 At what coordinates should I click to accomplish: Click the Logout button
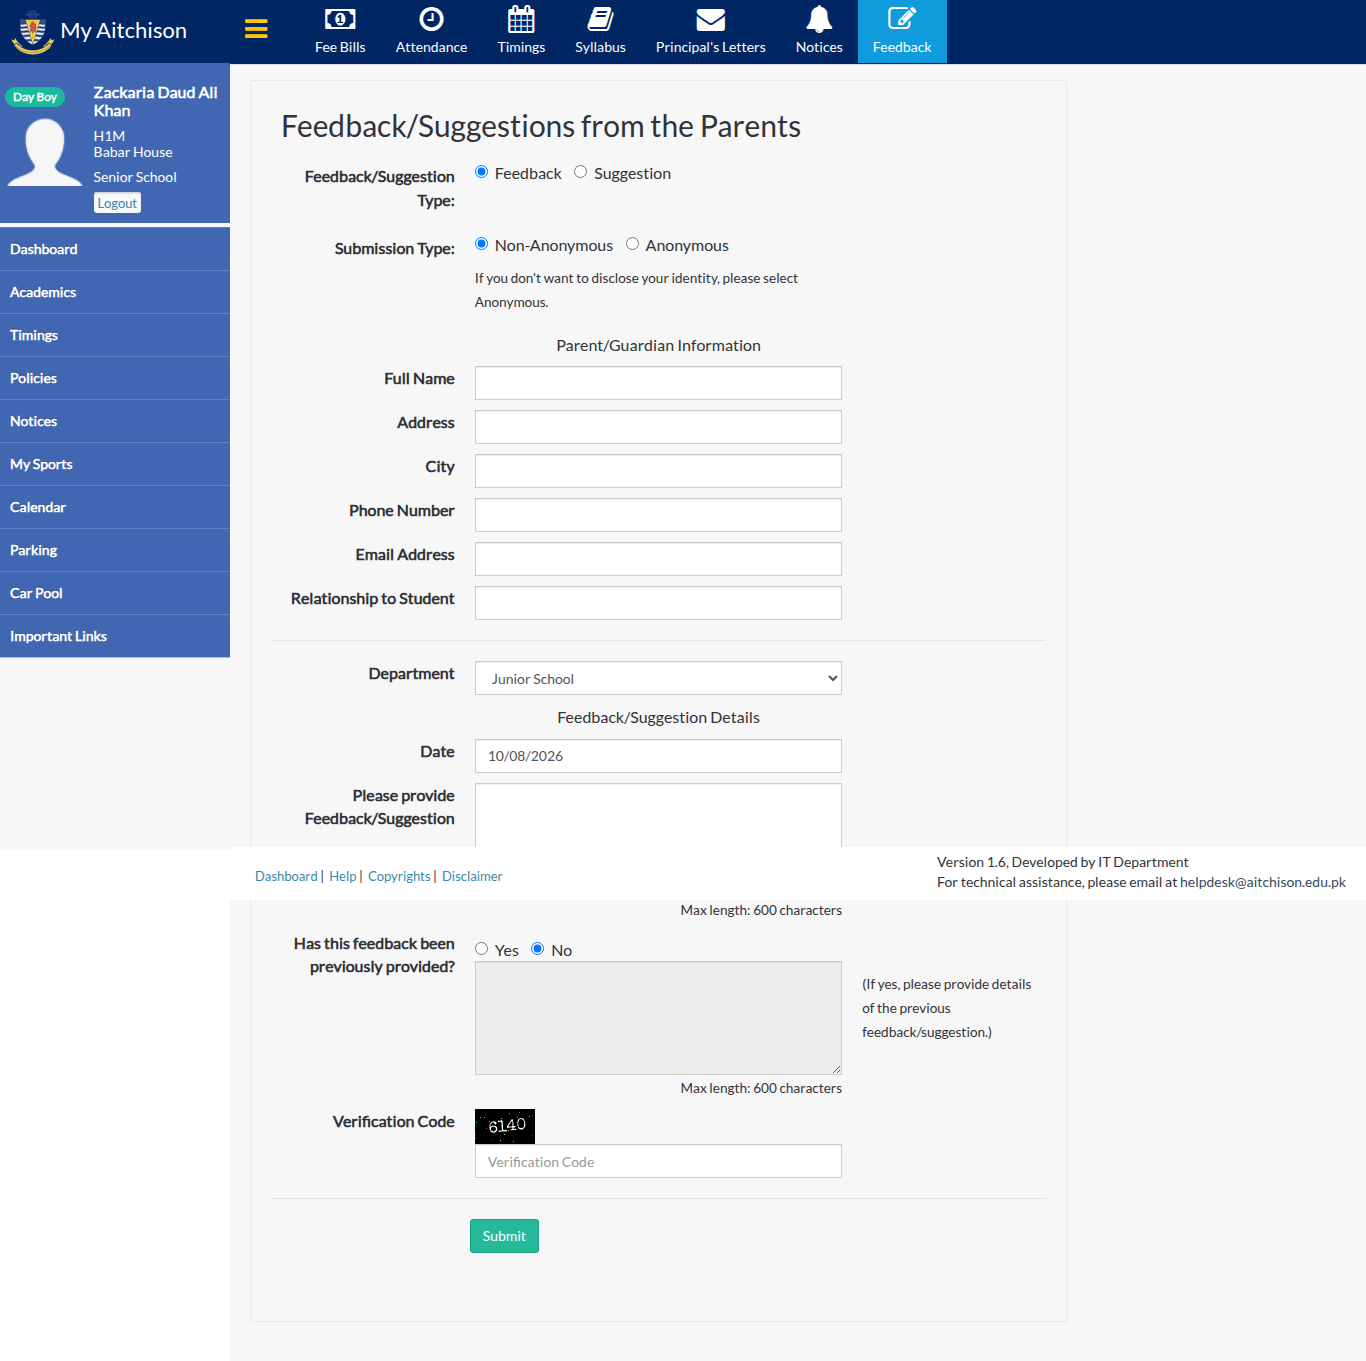click(117, 203)
